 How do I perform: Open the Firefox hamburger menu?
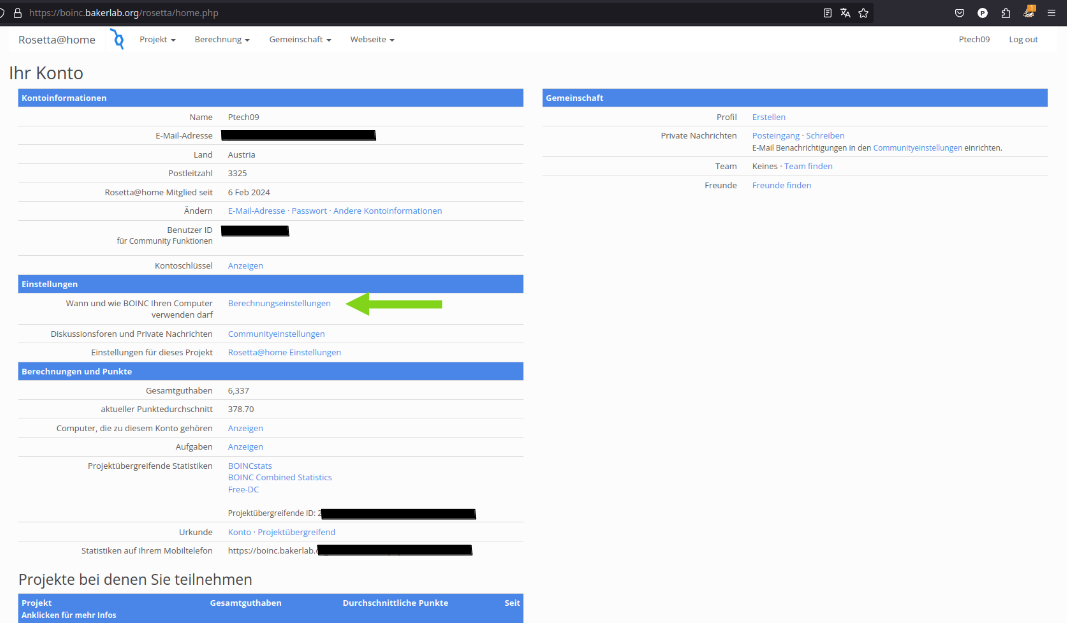coord(1051,13)
